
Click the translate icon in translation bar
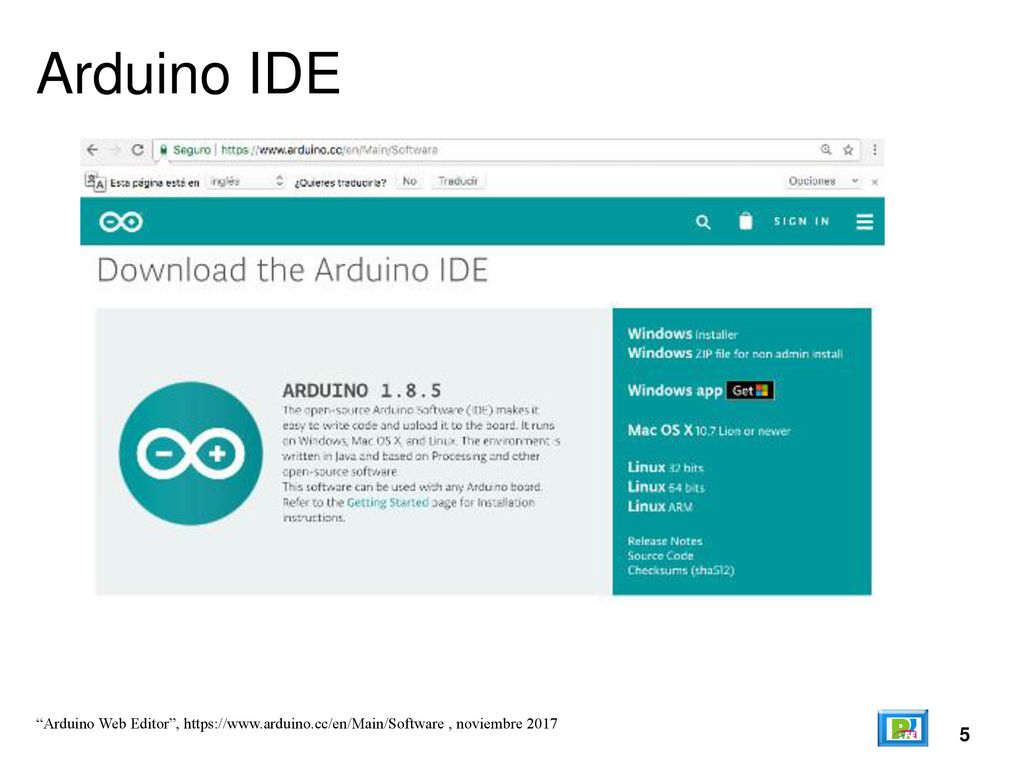tap(95, 182)
